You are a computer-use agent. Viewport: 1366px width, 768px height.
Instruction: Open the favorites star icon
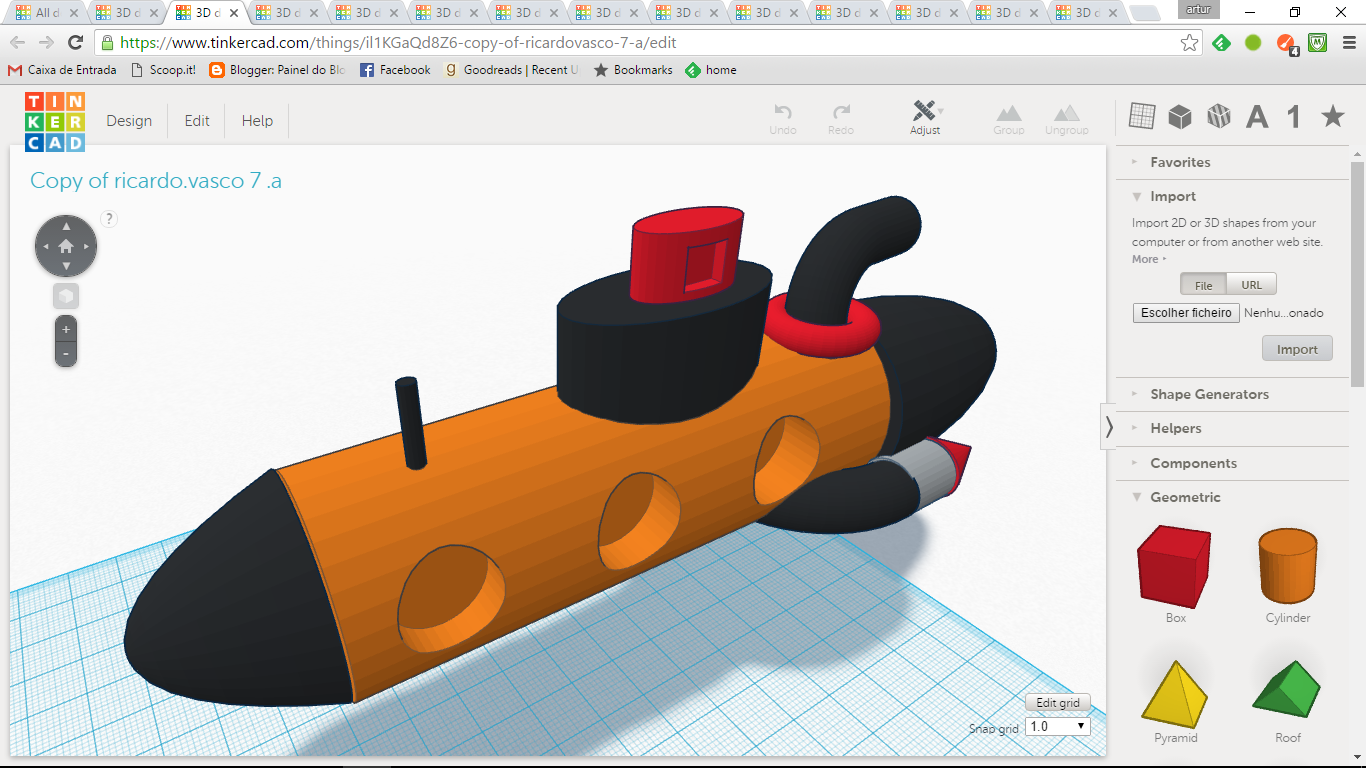tap(1332, 117)
